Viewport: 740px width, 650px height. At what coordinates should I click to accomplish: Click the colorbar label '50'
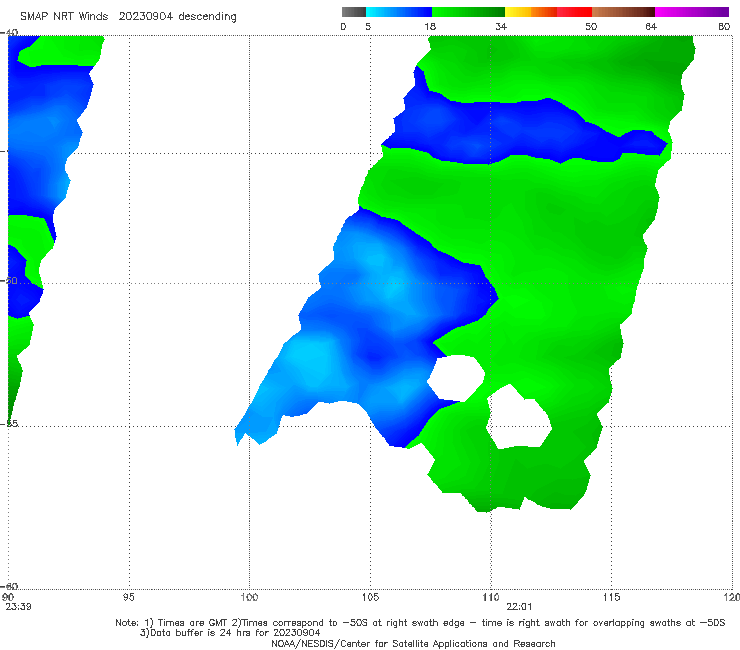click(591, 26)
